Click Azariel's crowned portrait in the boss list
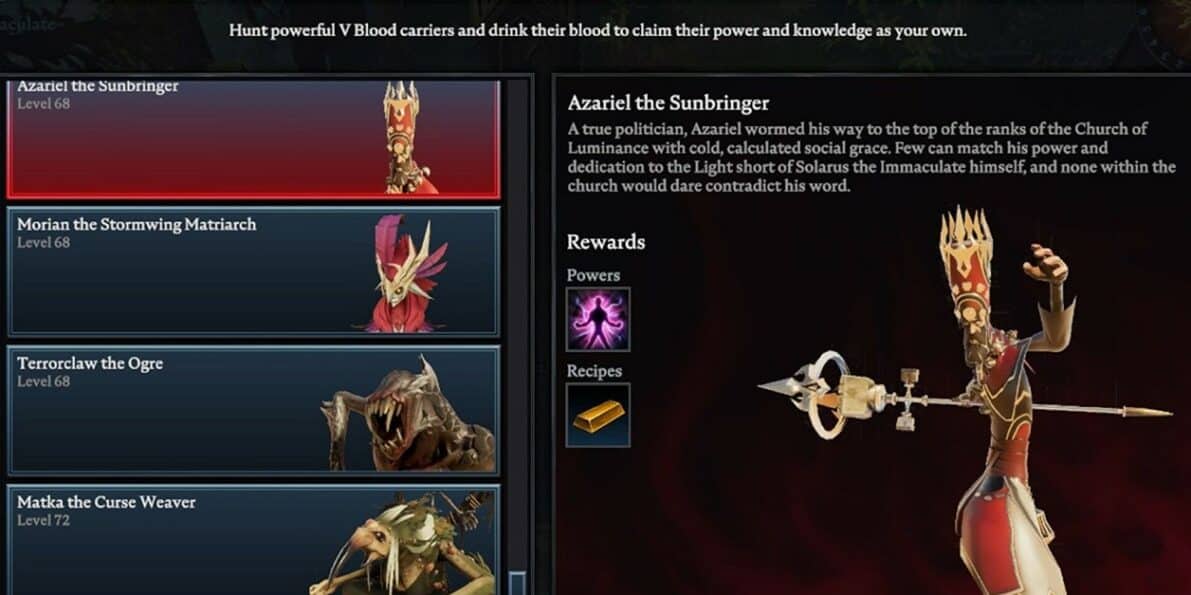The width and height of the screenshot is (1191, 595). click(409, 138)
